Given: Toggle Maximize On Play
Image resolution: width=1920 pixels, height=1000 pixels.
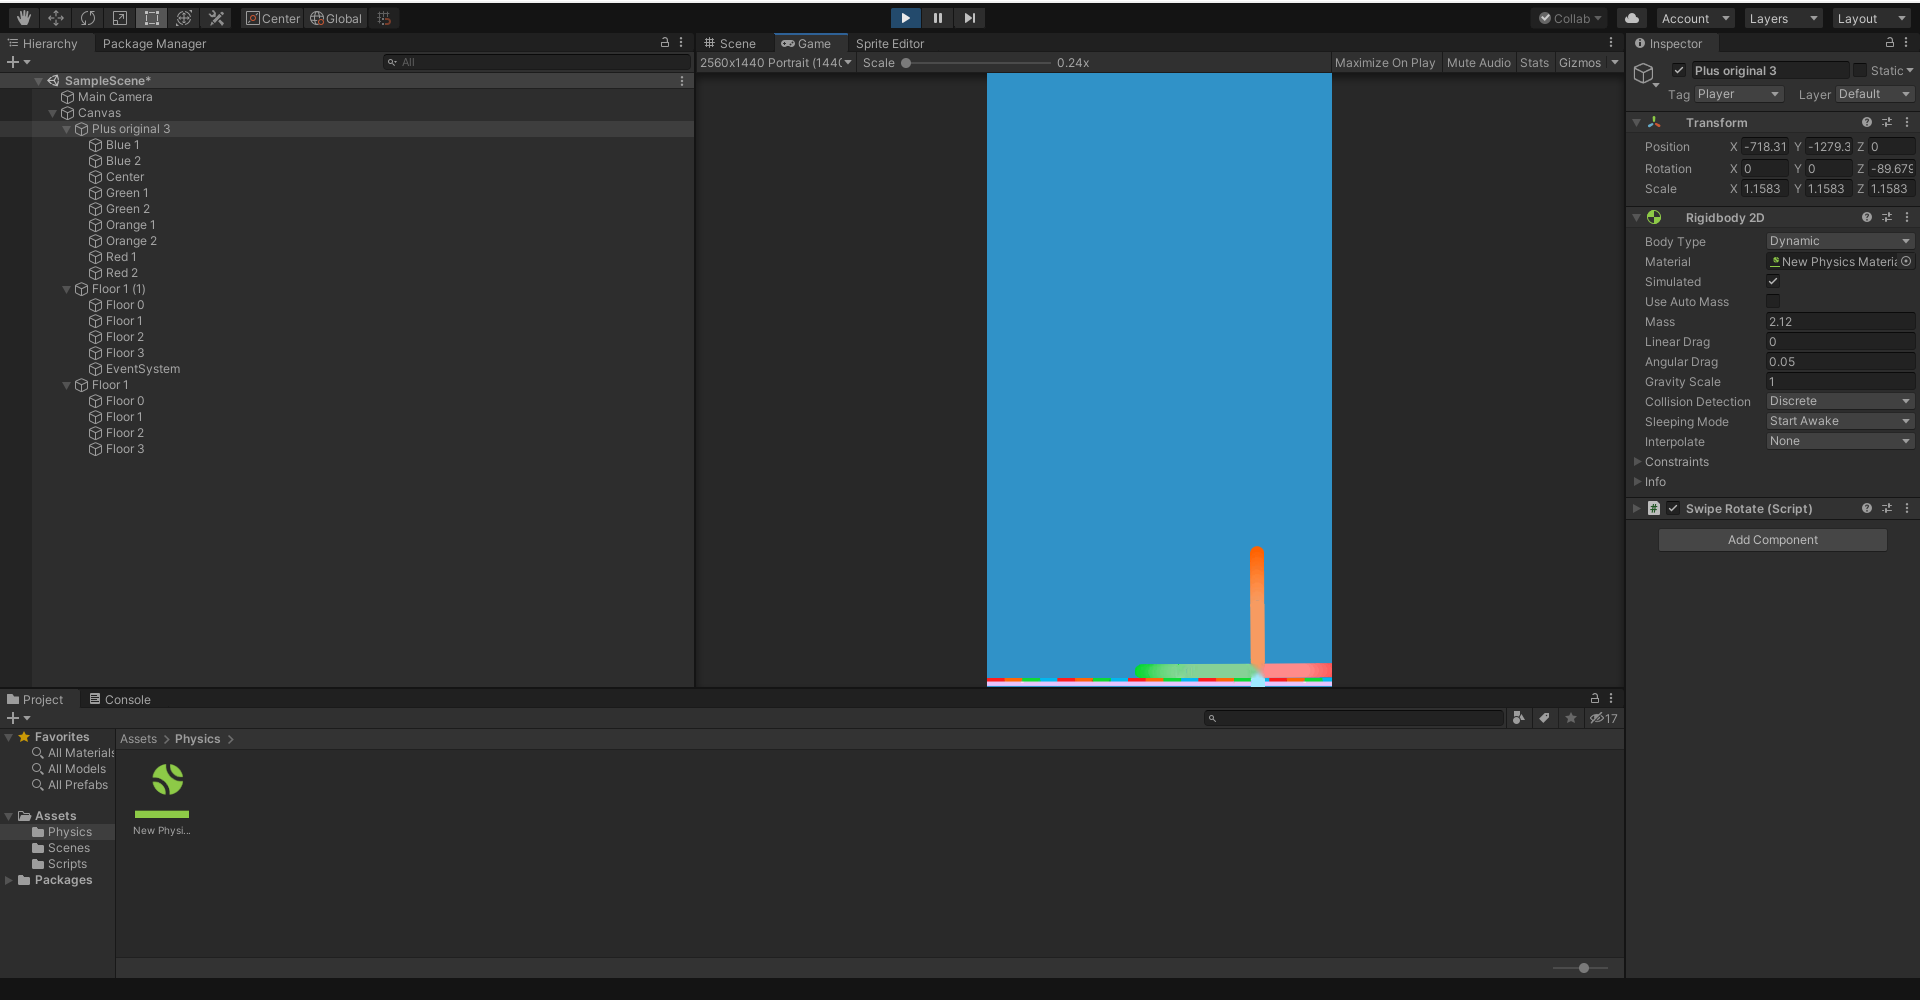Looking at the screenshot, I should (1384, 62).
